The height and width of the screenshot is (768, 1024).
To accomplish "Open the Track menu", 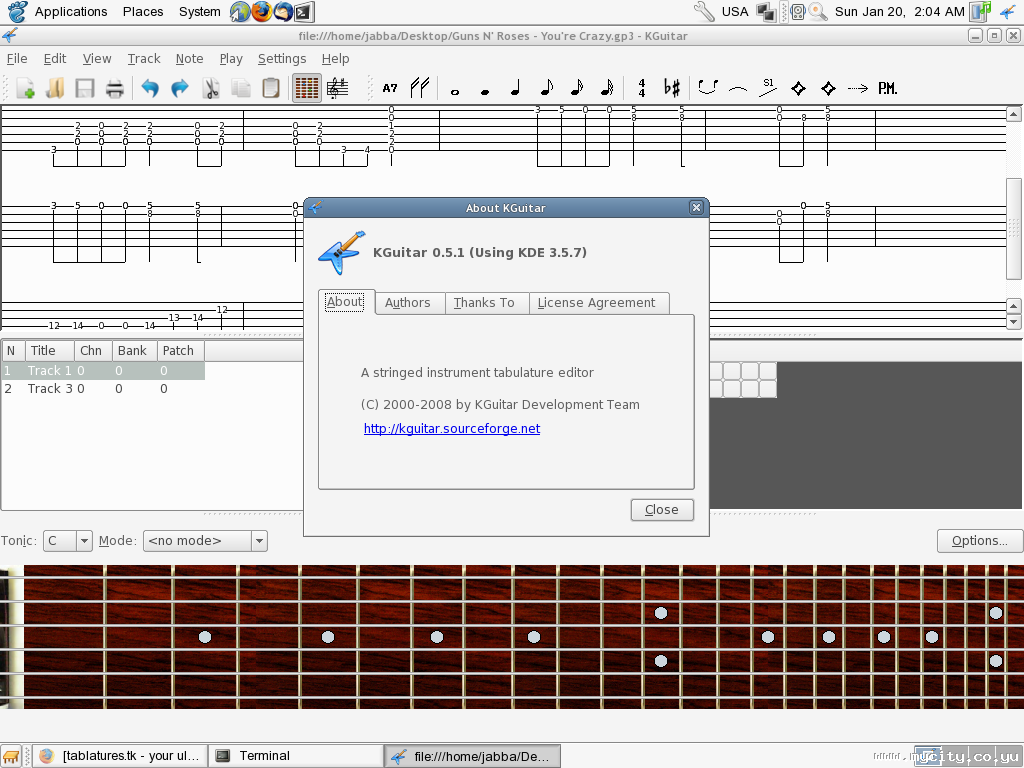I will [x=144, y=58].
